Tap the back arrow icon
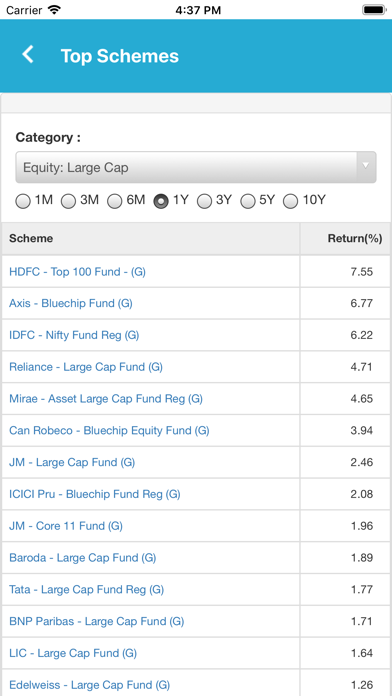Screen dimensions: 392x696 [28, 55]
